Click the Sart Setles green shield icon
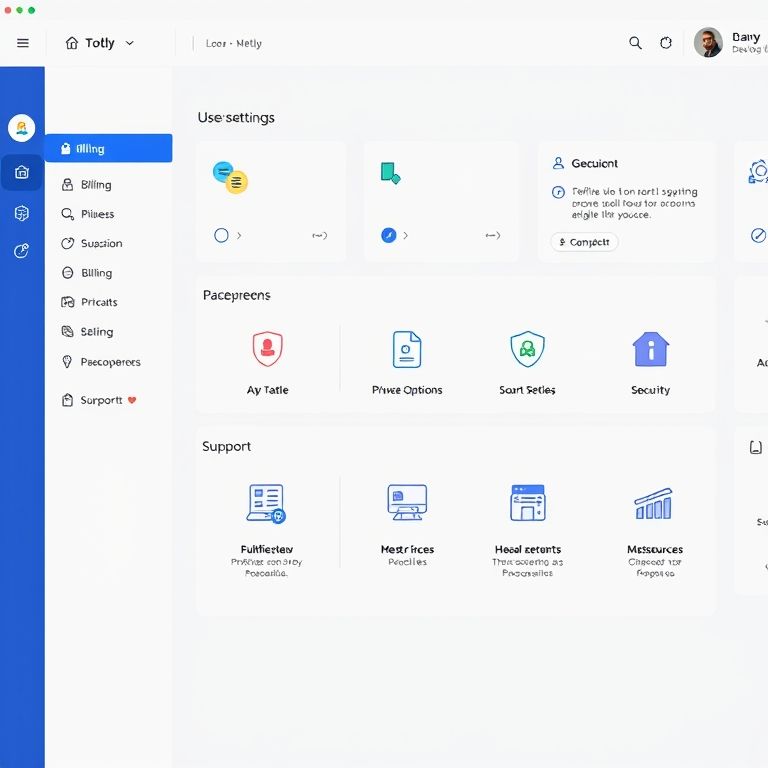The width and height of the screenshot is (768, 768). 527,349
